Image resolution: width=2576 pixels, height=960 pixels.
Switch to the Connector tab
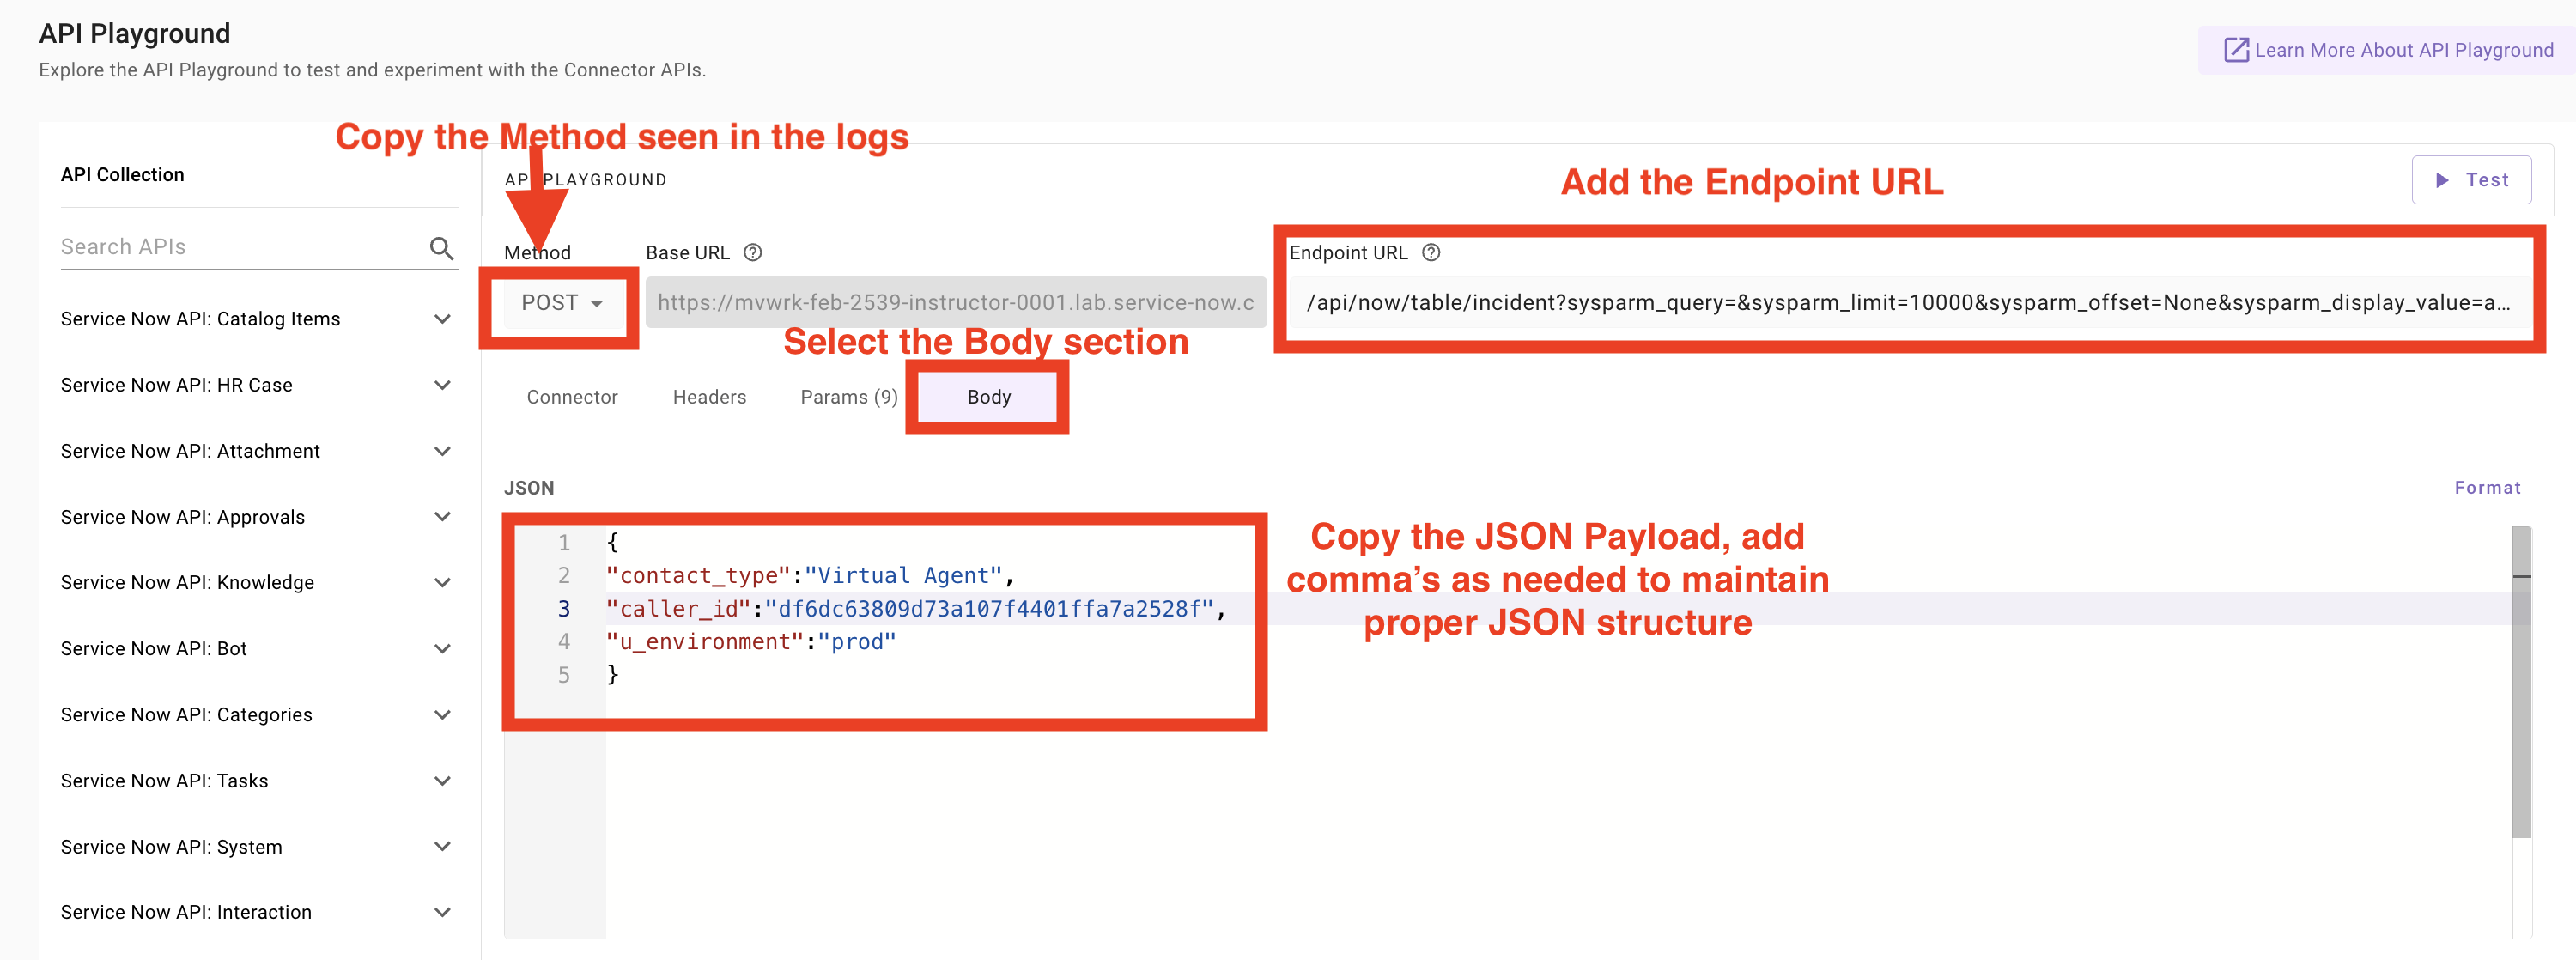pos(572,397)
